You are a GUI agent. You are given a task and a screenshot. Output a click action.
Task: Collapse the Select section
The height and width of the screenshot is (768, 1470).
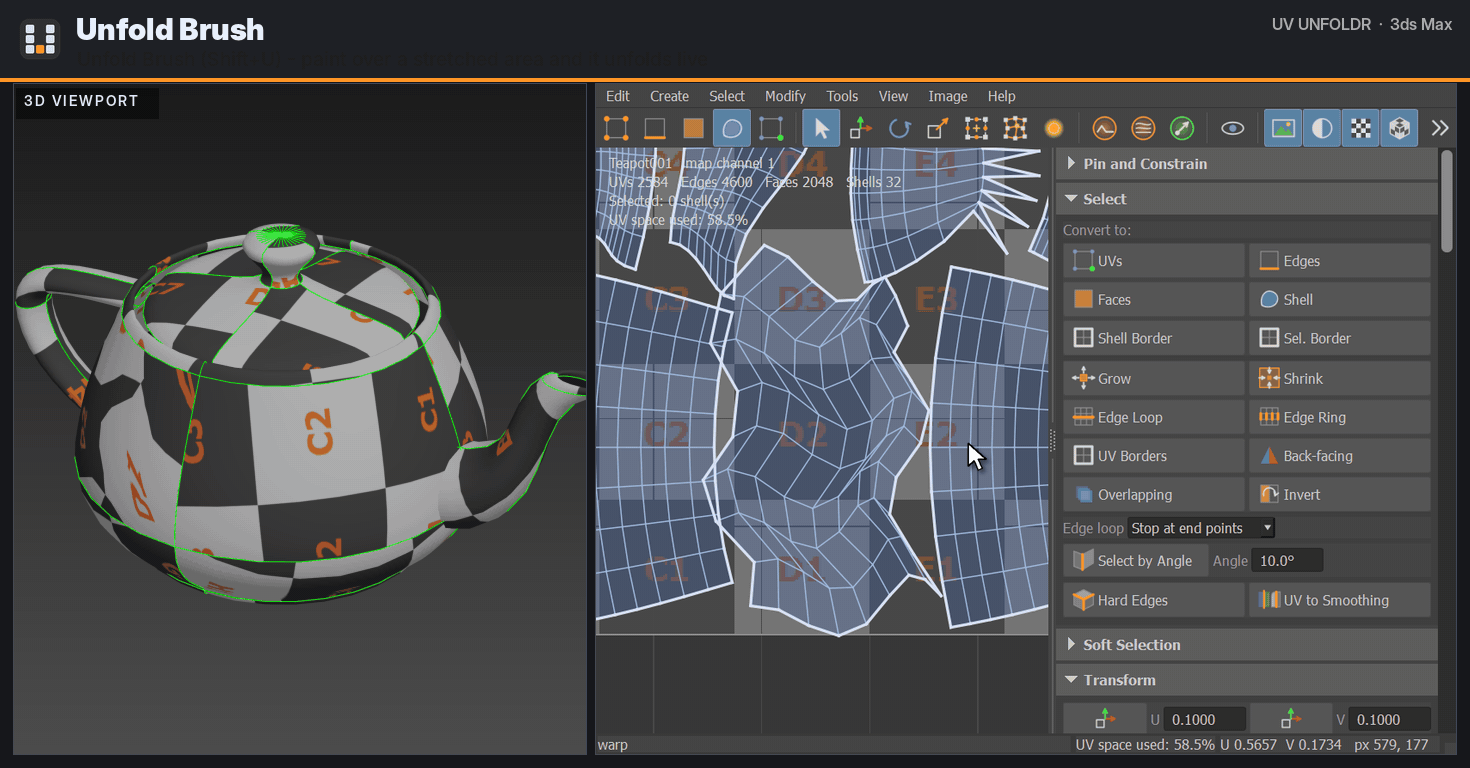1246,199
